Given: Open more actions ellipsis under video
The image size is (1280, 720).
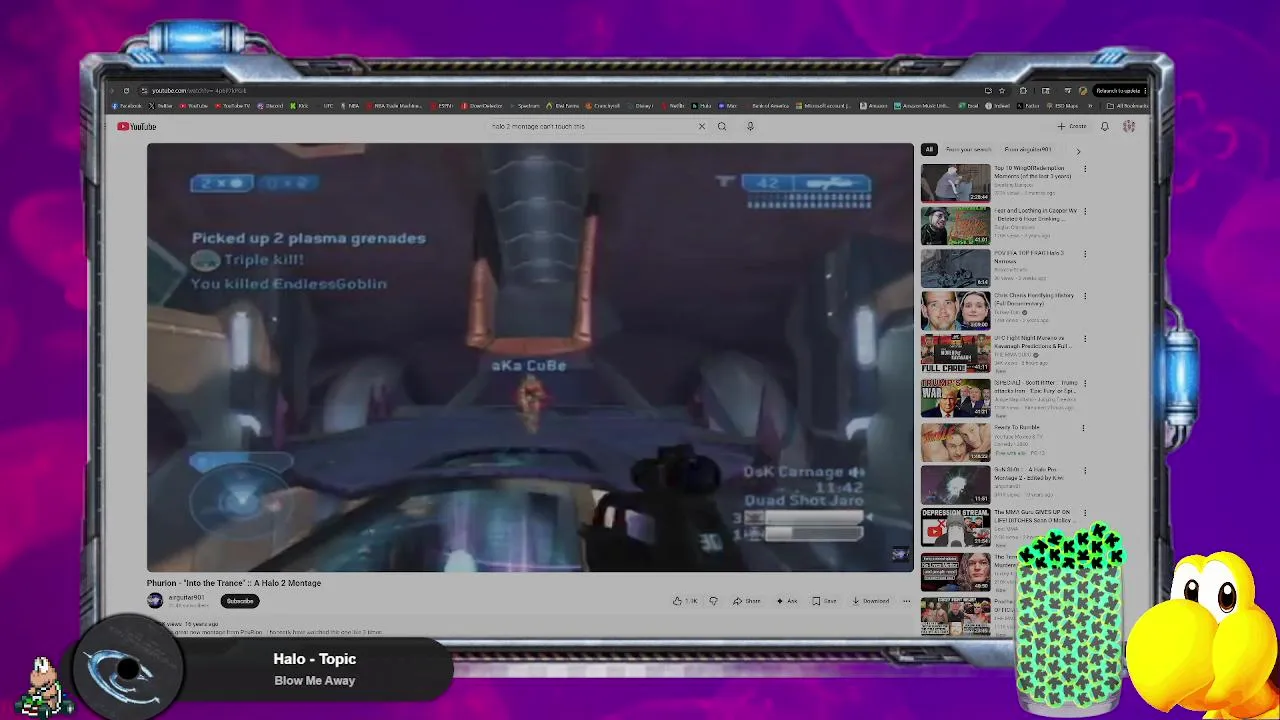Looking at the screenshot, I should (x=906, y=601).
